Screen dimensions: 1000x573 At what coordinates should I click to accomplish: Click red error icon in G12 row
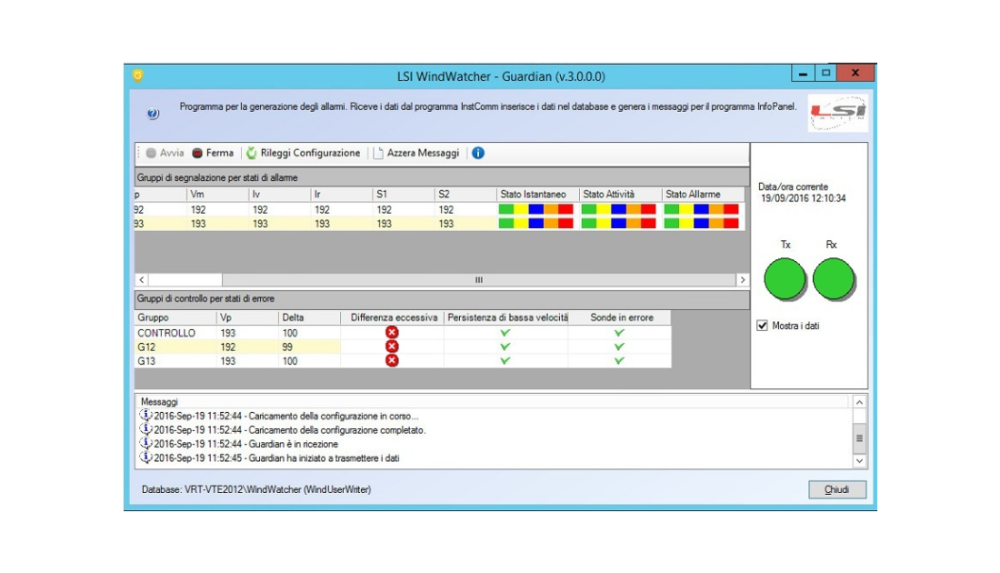[392, 346]
